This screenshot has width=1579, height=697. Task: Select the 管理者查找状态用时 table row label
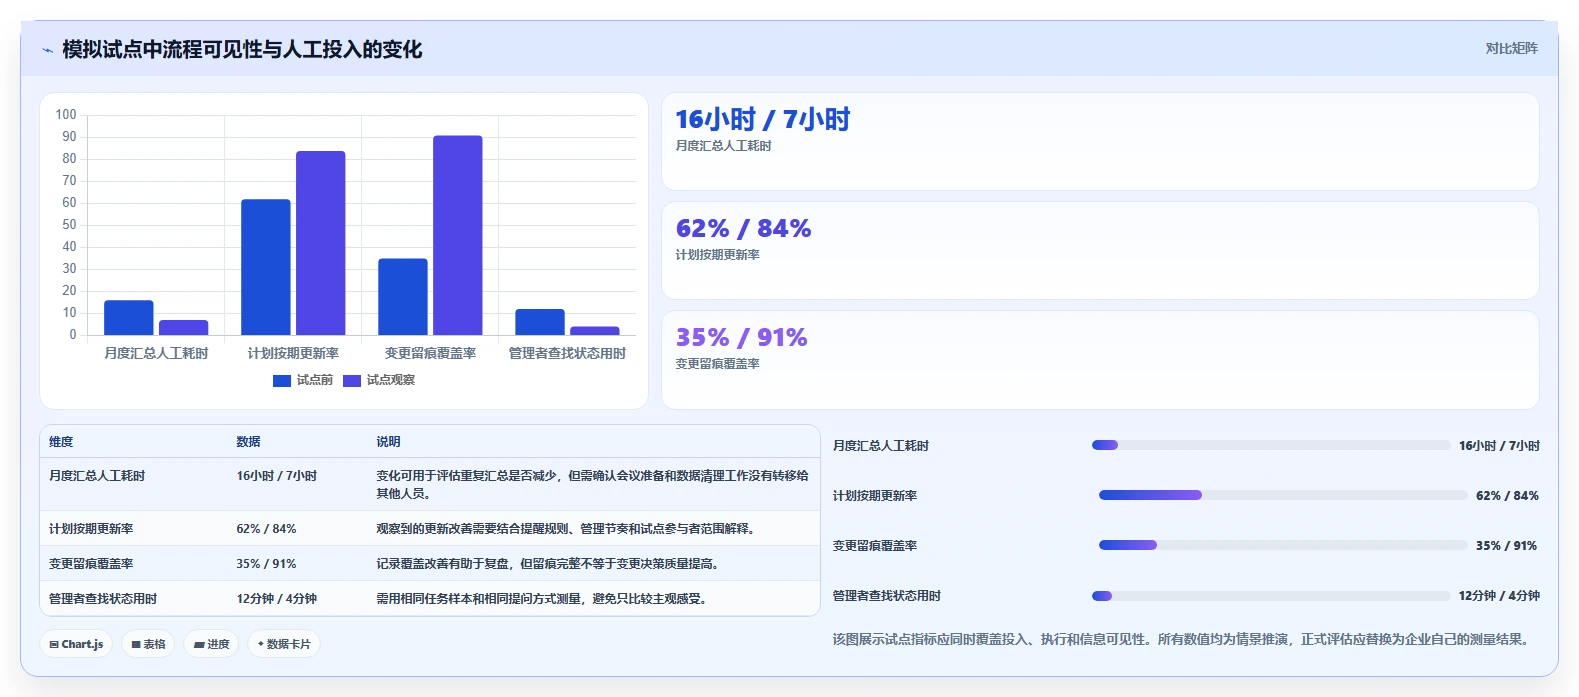point(103,599)
